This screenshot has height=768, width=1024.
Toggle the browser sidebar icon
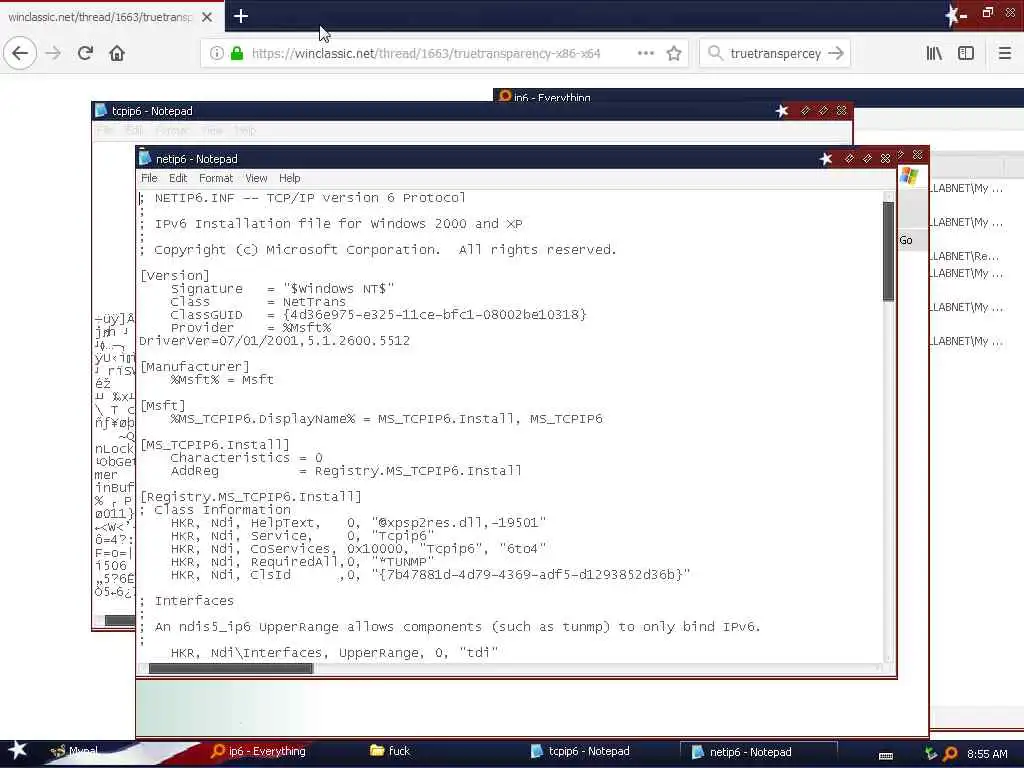(966, 53)
